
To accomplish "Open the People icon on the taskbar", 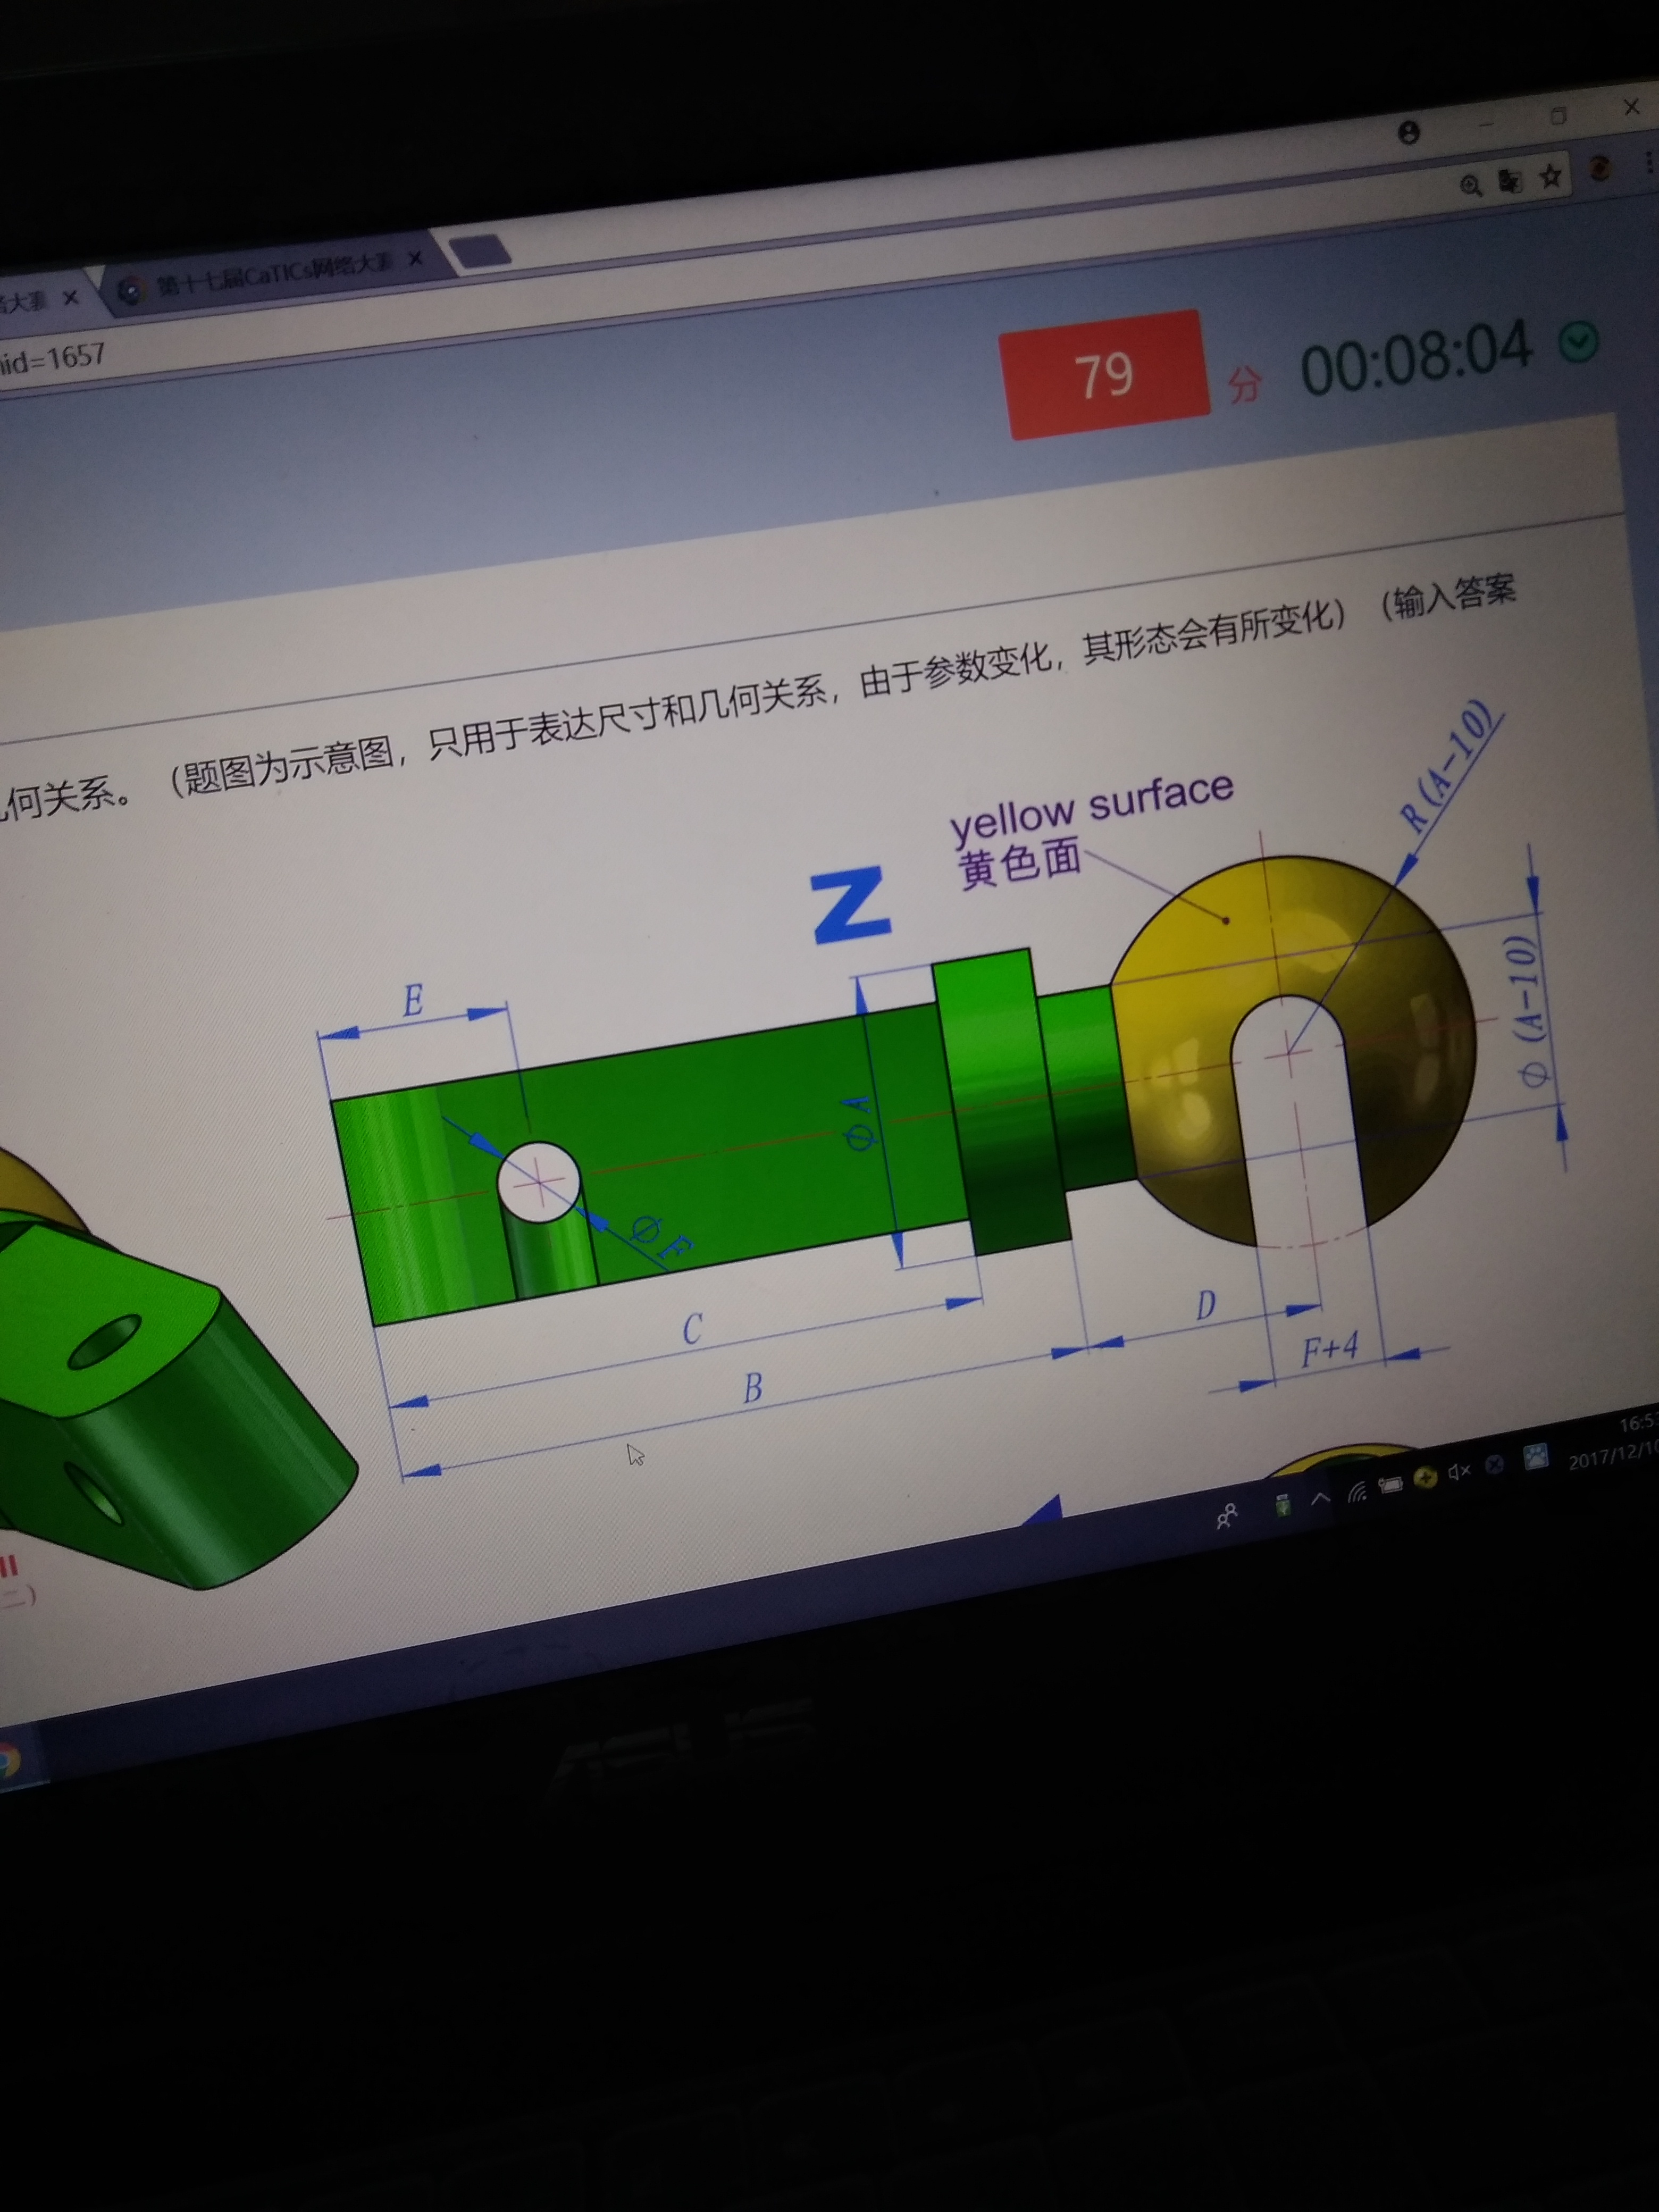I will (x=1227, y=1516).
